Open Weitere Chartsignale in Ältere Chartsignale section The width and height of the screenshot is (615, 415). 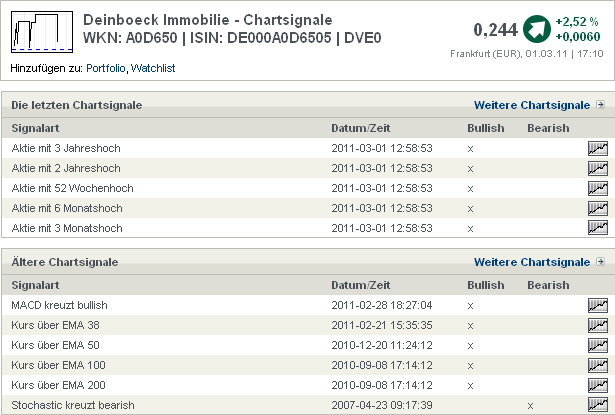coord(532,262)
